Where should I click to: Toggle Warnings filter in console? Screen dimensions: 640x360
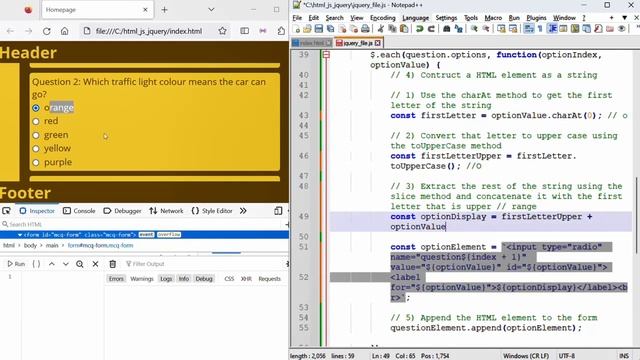point(142,279)
